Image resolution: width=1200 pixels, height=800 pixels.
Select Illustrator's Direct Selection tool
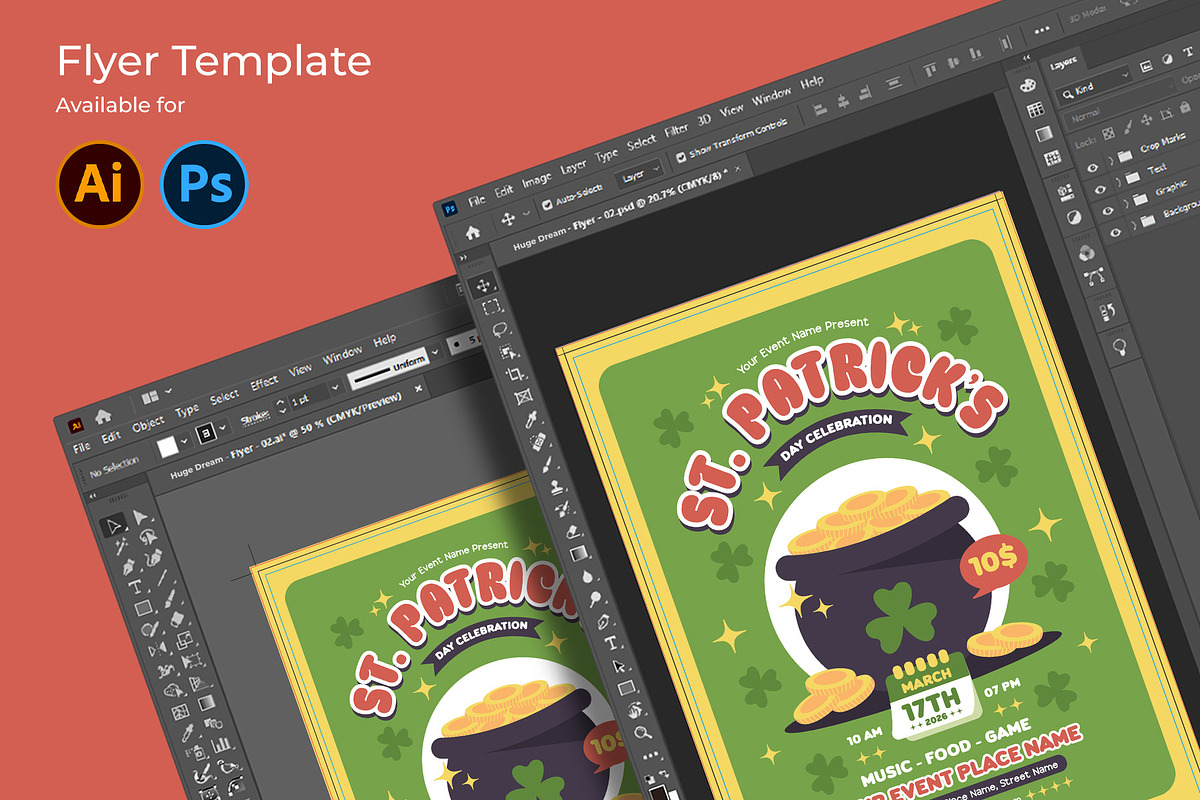coord(140,516)
